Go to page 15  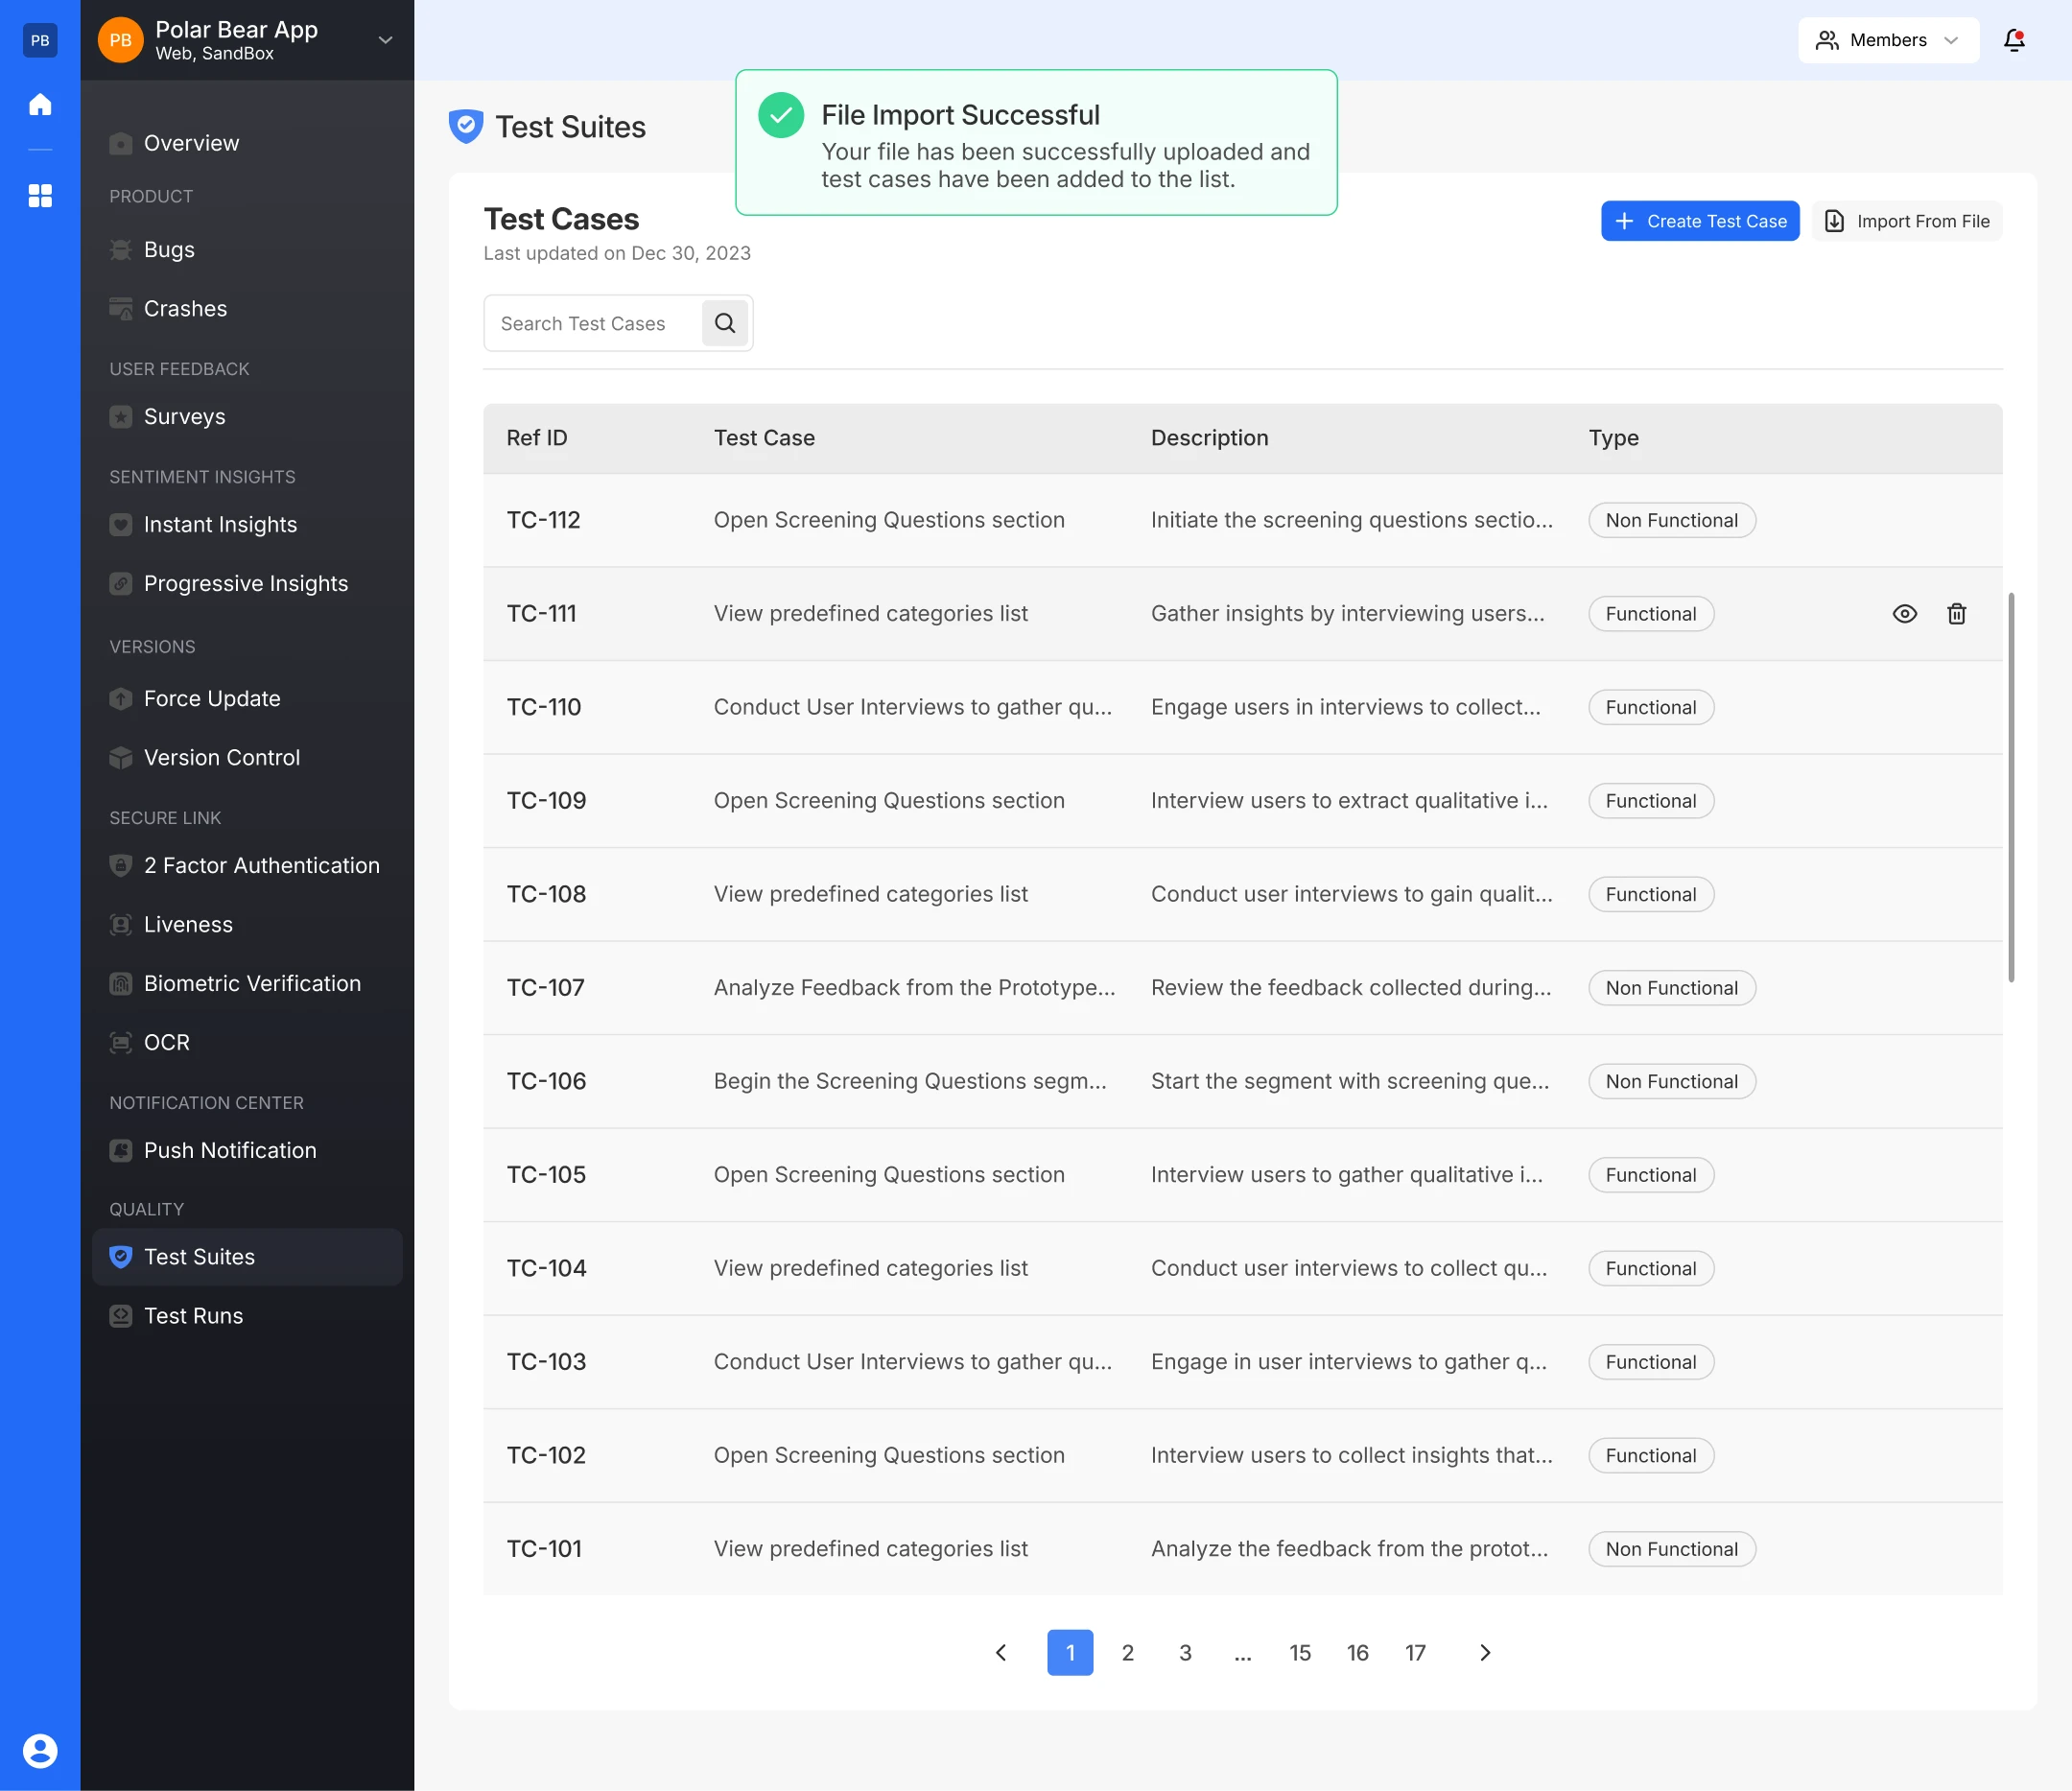pyautogui.click(x=1300, y=1653)
